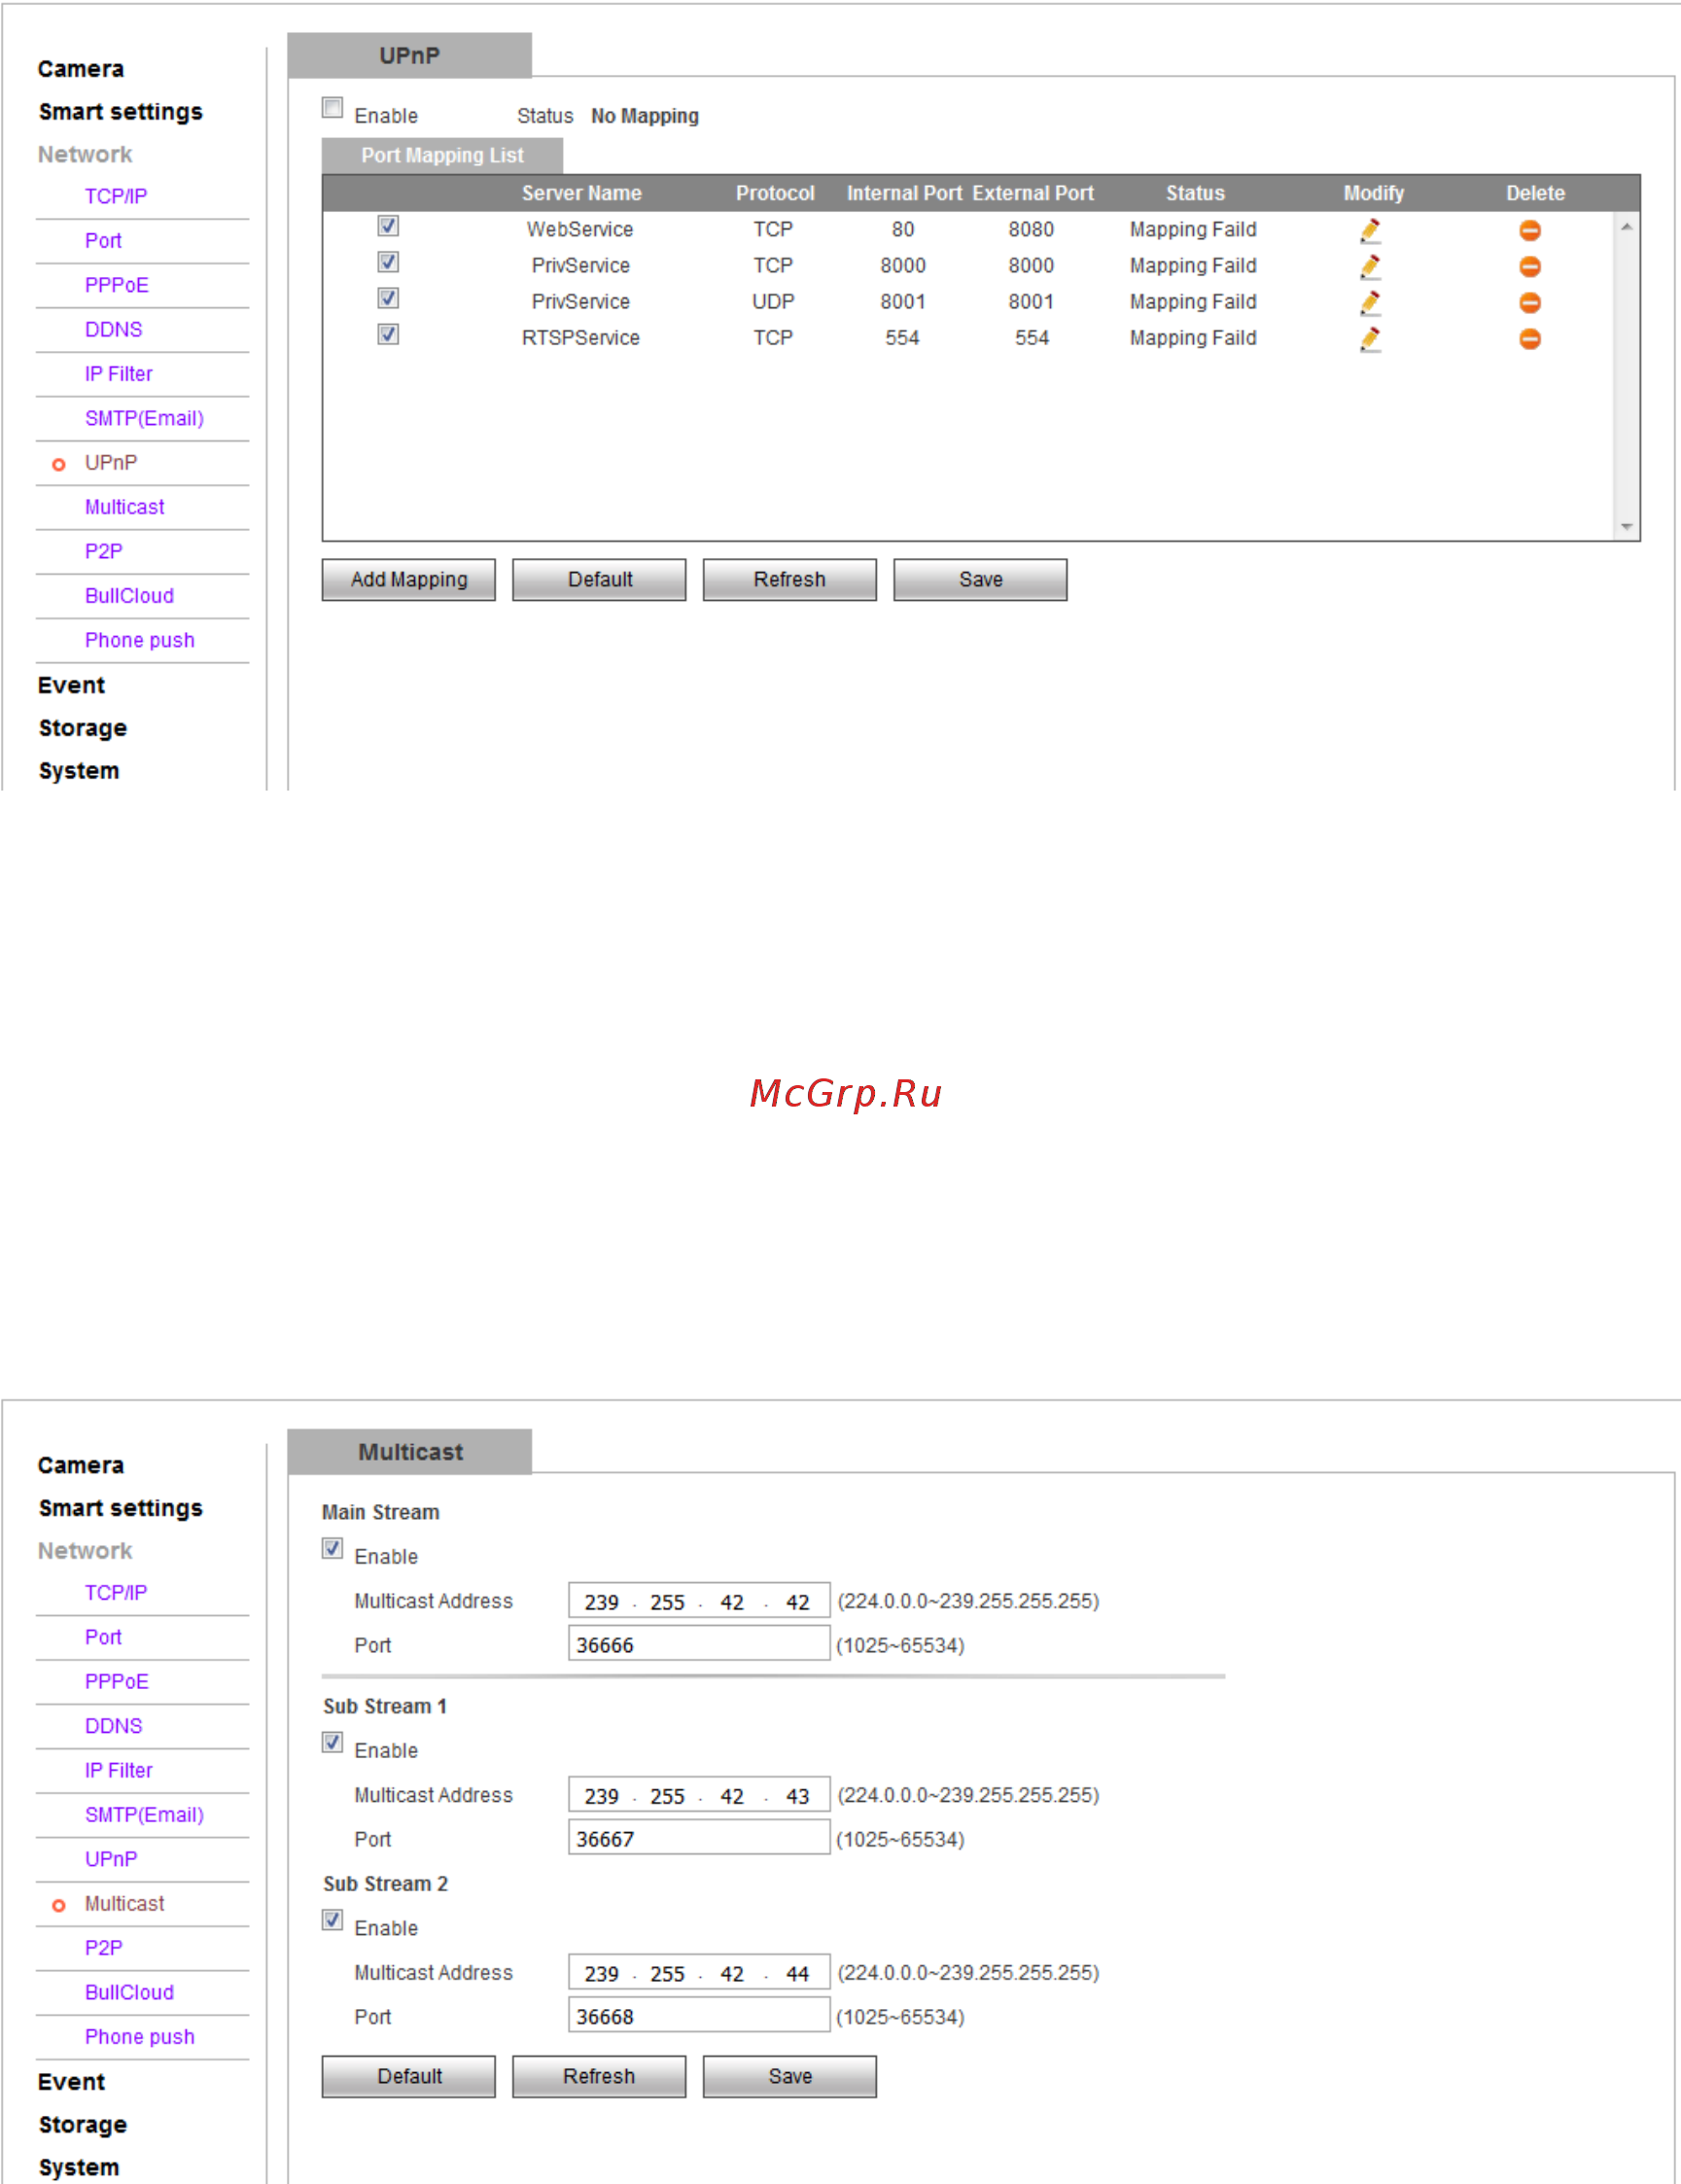Uncheck the PrivService UDP row checkbox

388,298
